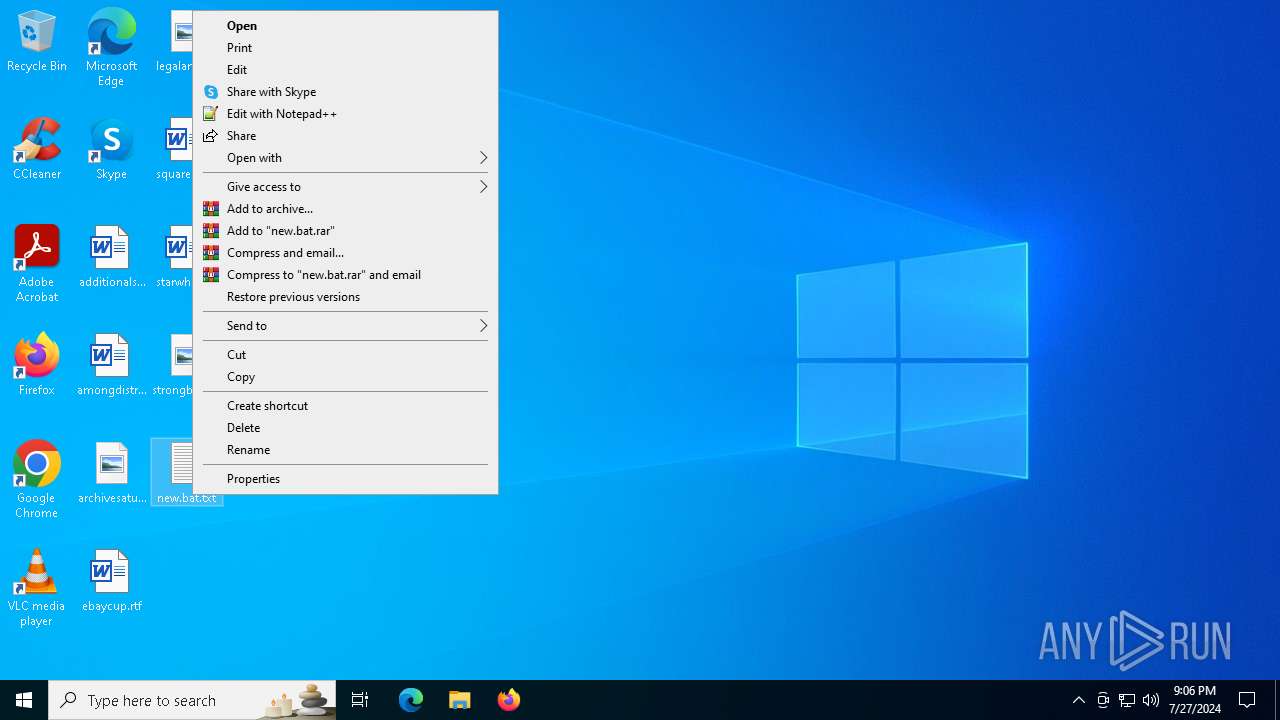Choose Rename from the context menu
Screen dimensions: 1280x720
coord(345,450)
